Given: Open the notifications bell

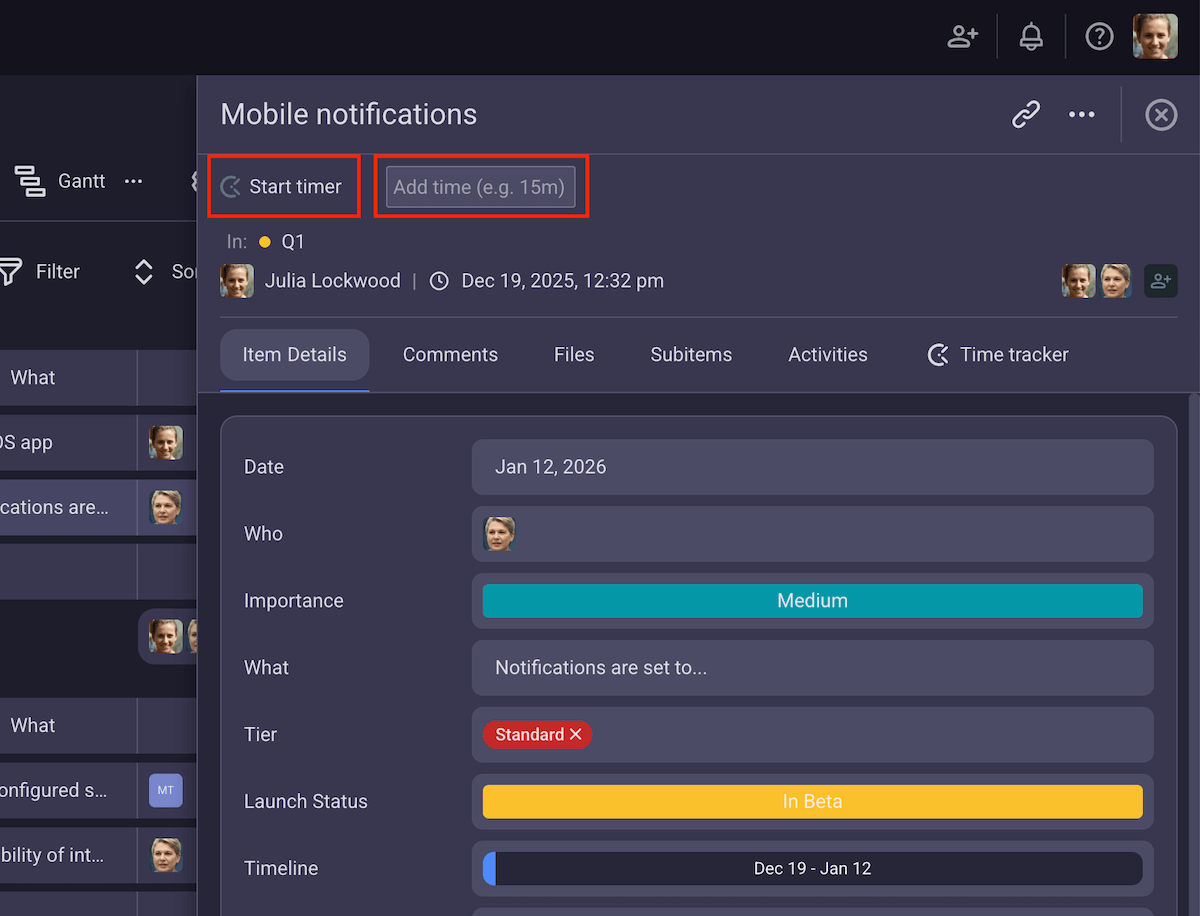Looking at the screenshot, I should [x=1031, y=36].
